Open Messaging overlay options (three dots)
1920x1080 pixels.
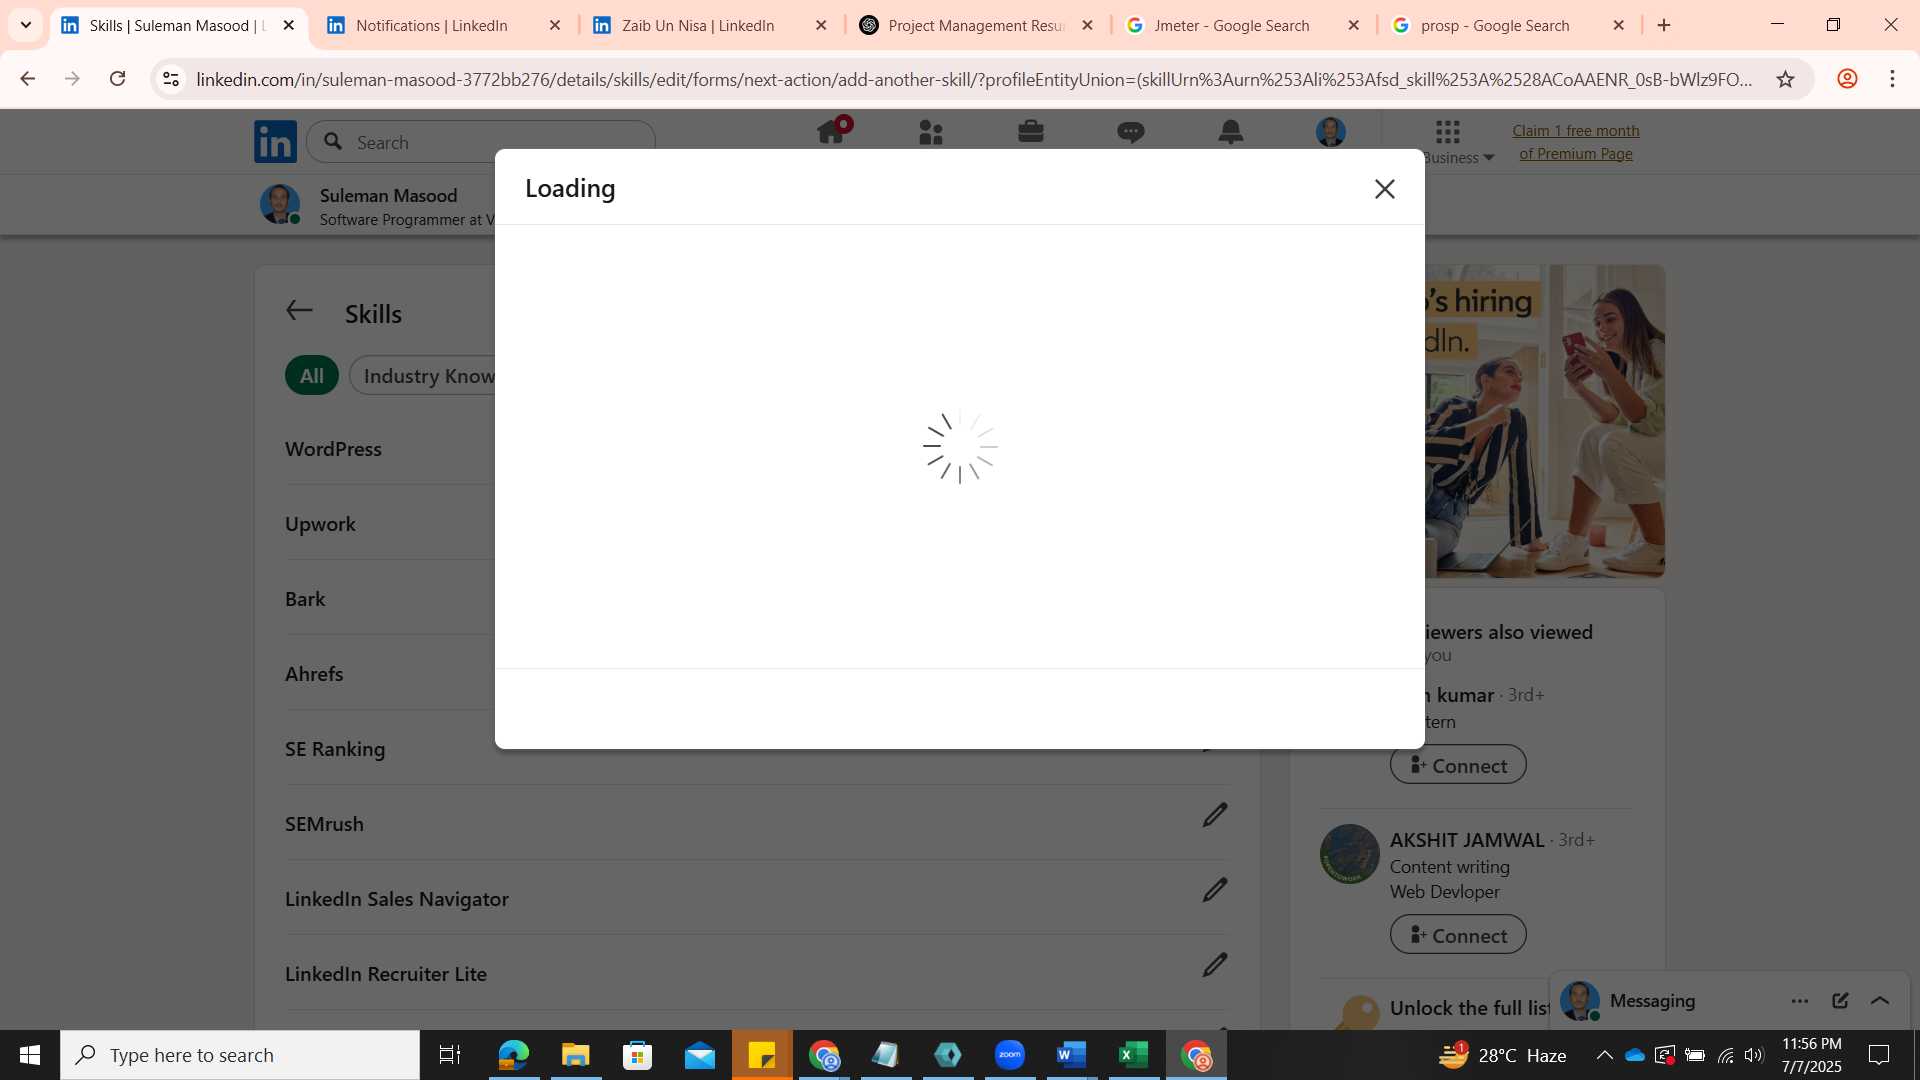[1800, 1001]
